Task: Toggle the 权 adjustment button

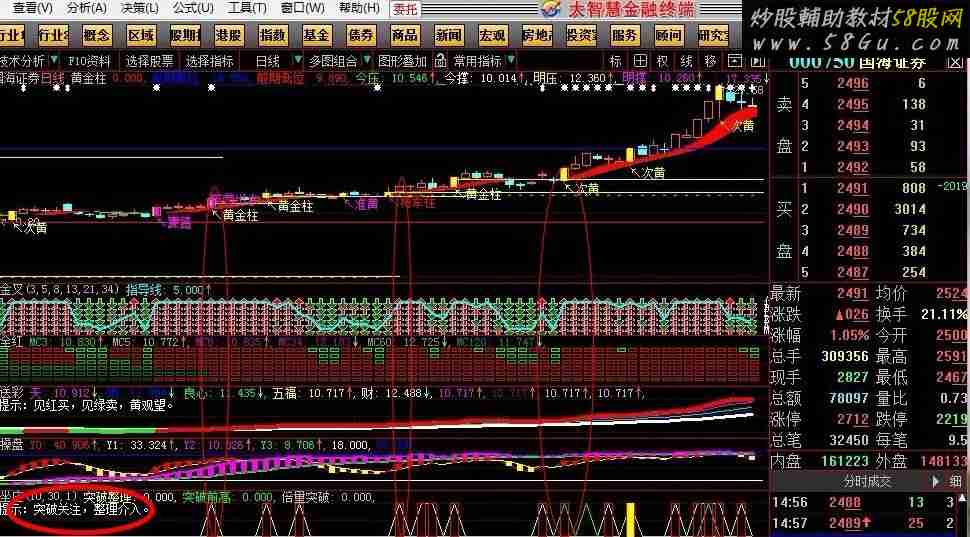Action: (x=663, y=61)
